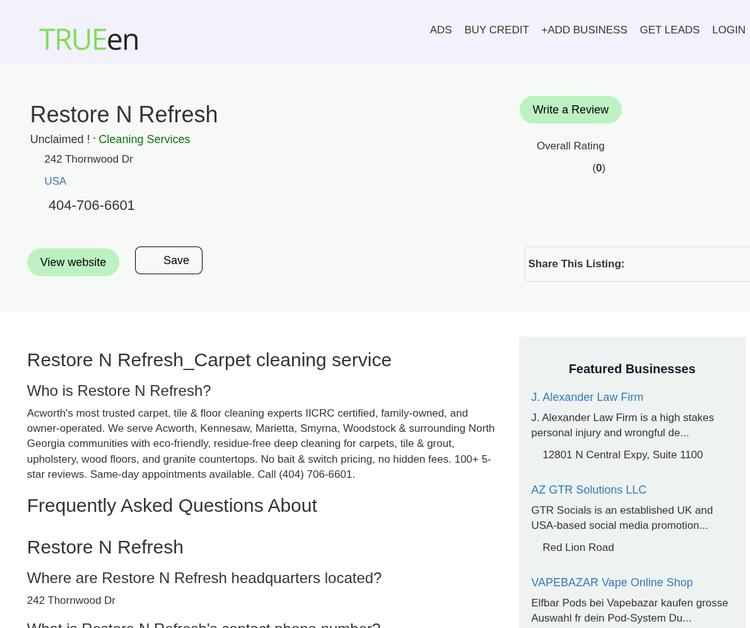Open the LOGIN page
The height and width of the screenshot is (628, 750).
pyautogui.click(x=728, y=30)
